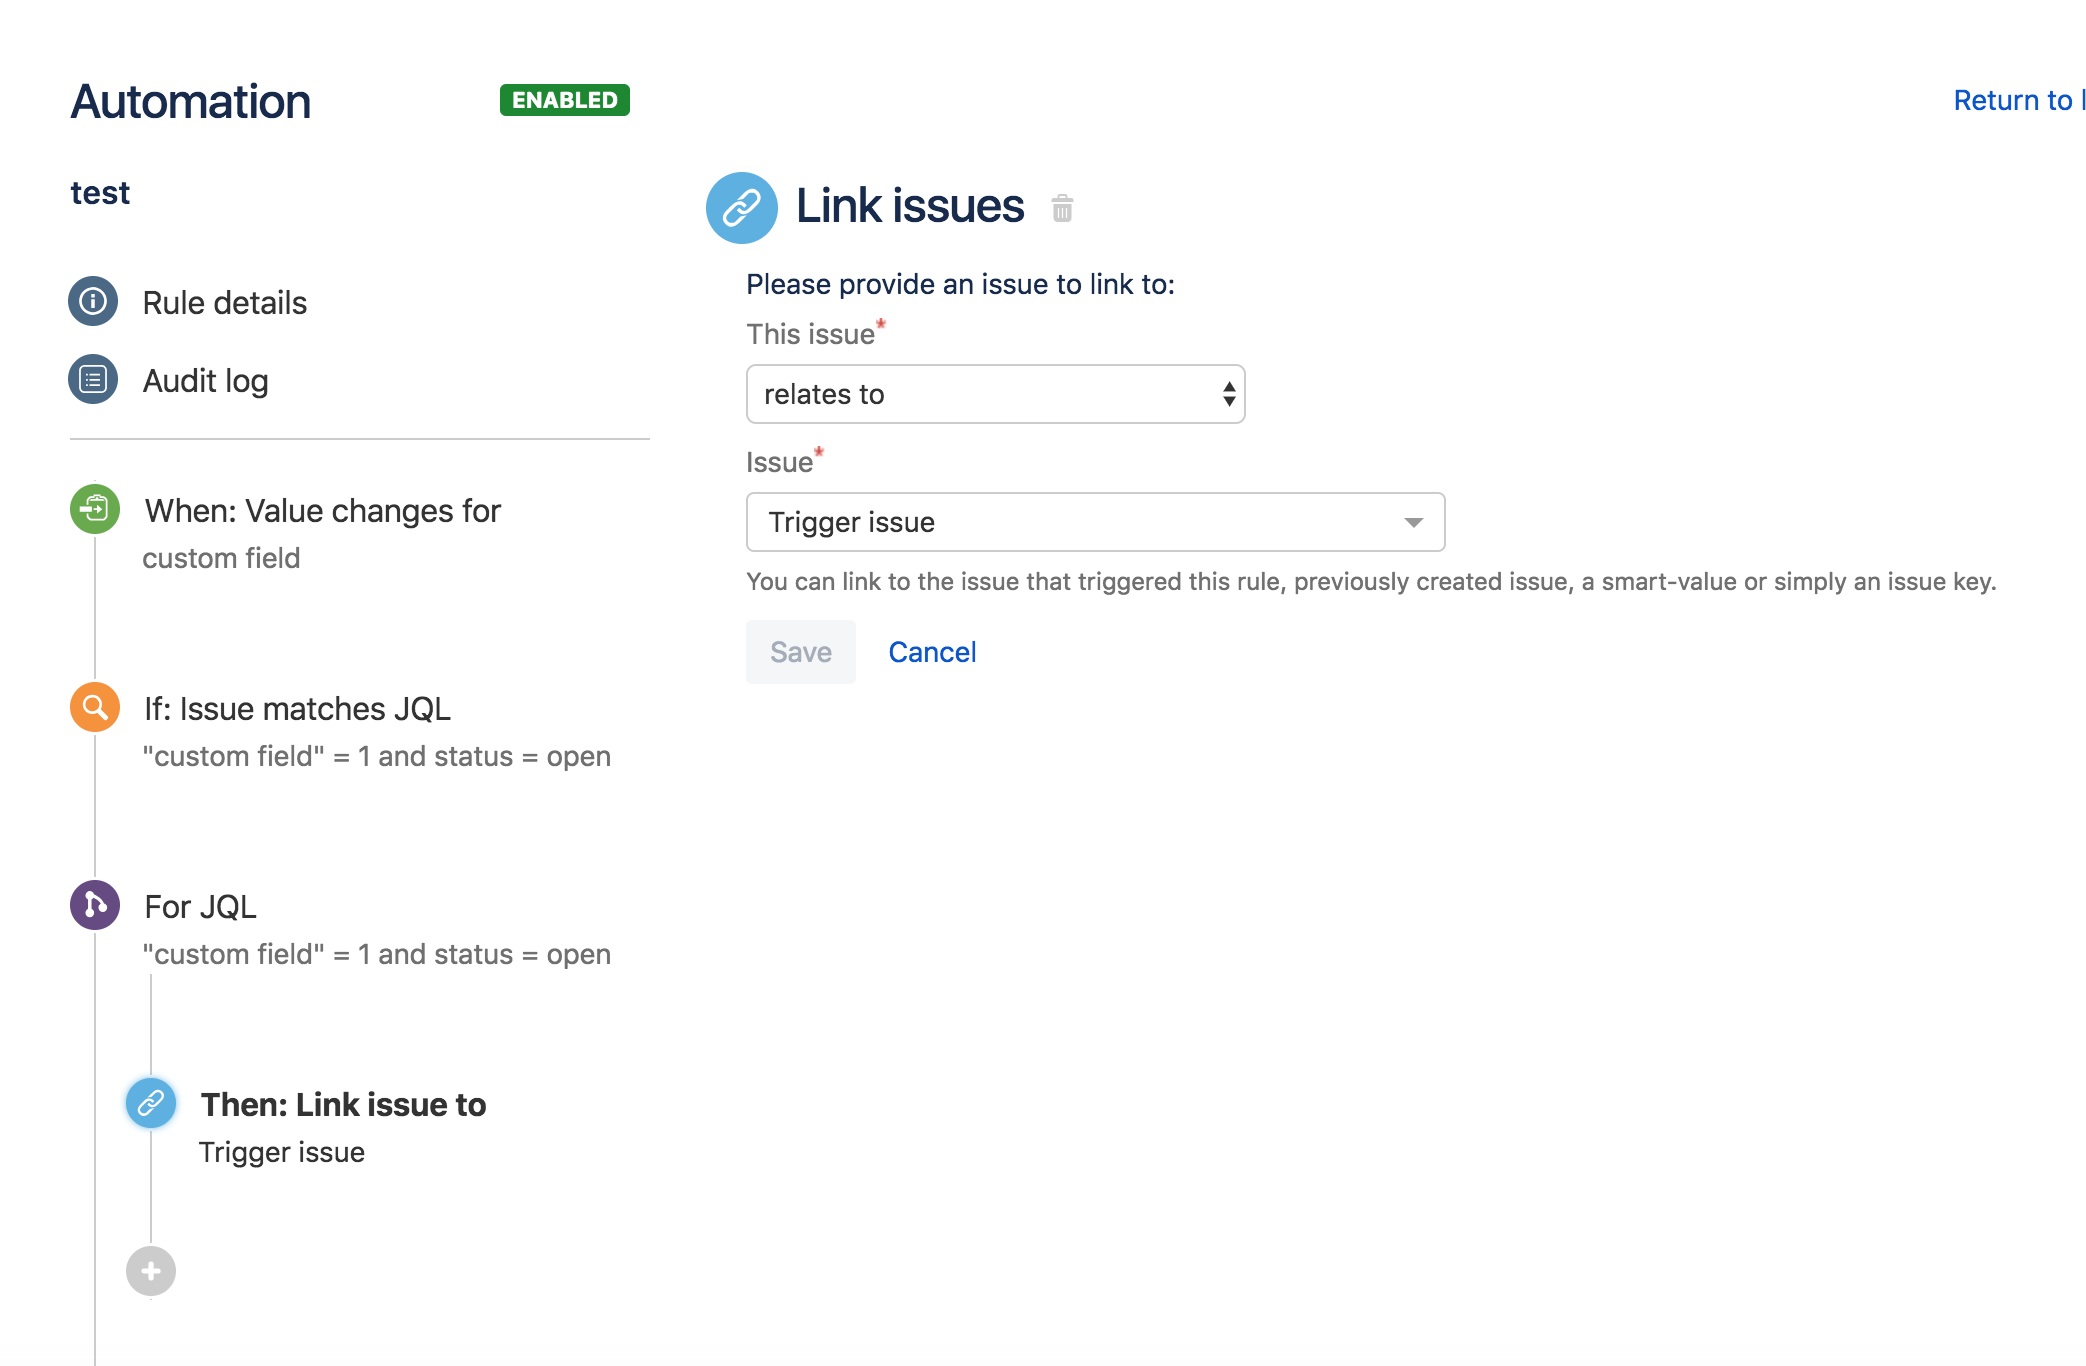Click the ENABLED status badge

pyautogui.click(x=564, y=100)
